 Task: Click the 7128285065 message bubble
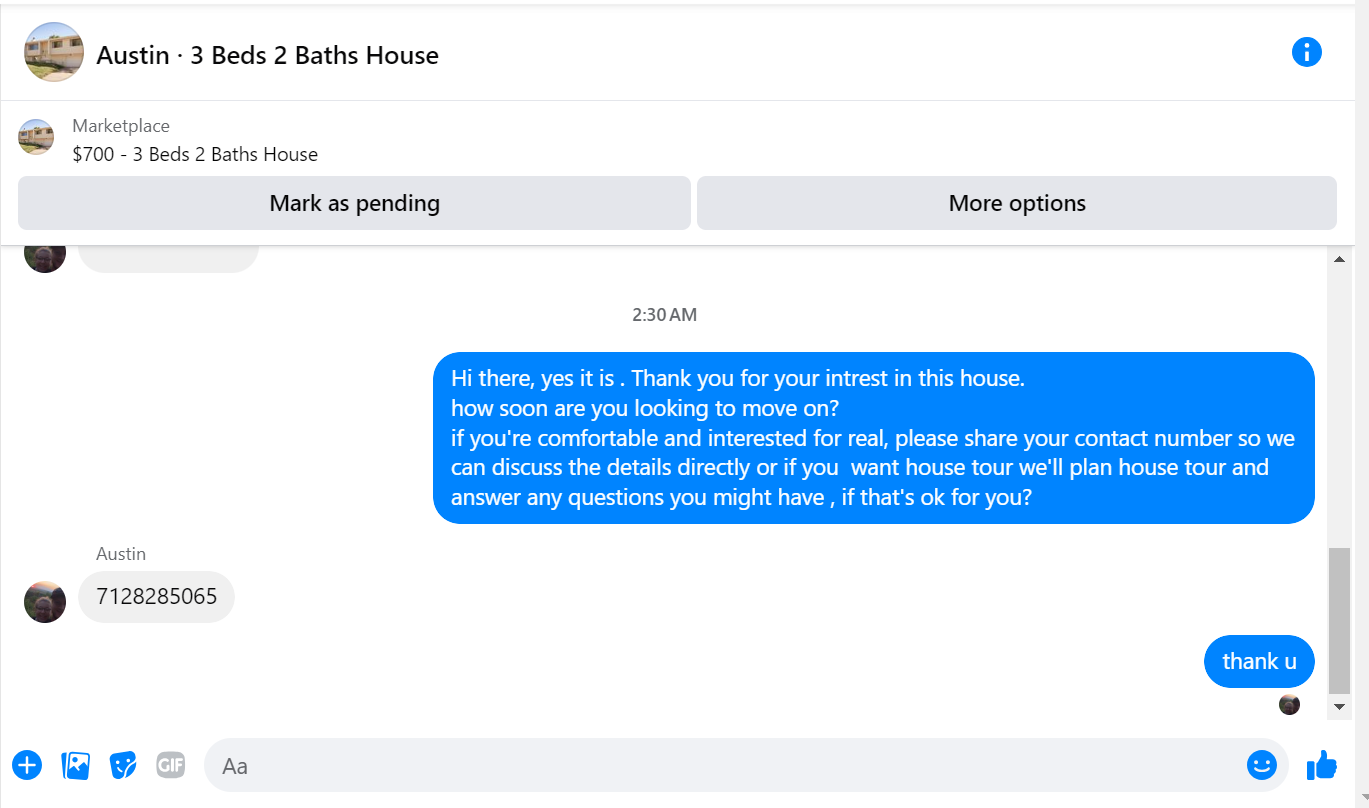tap(156, 597)
